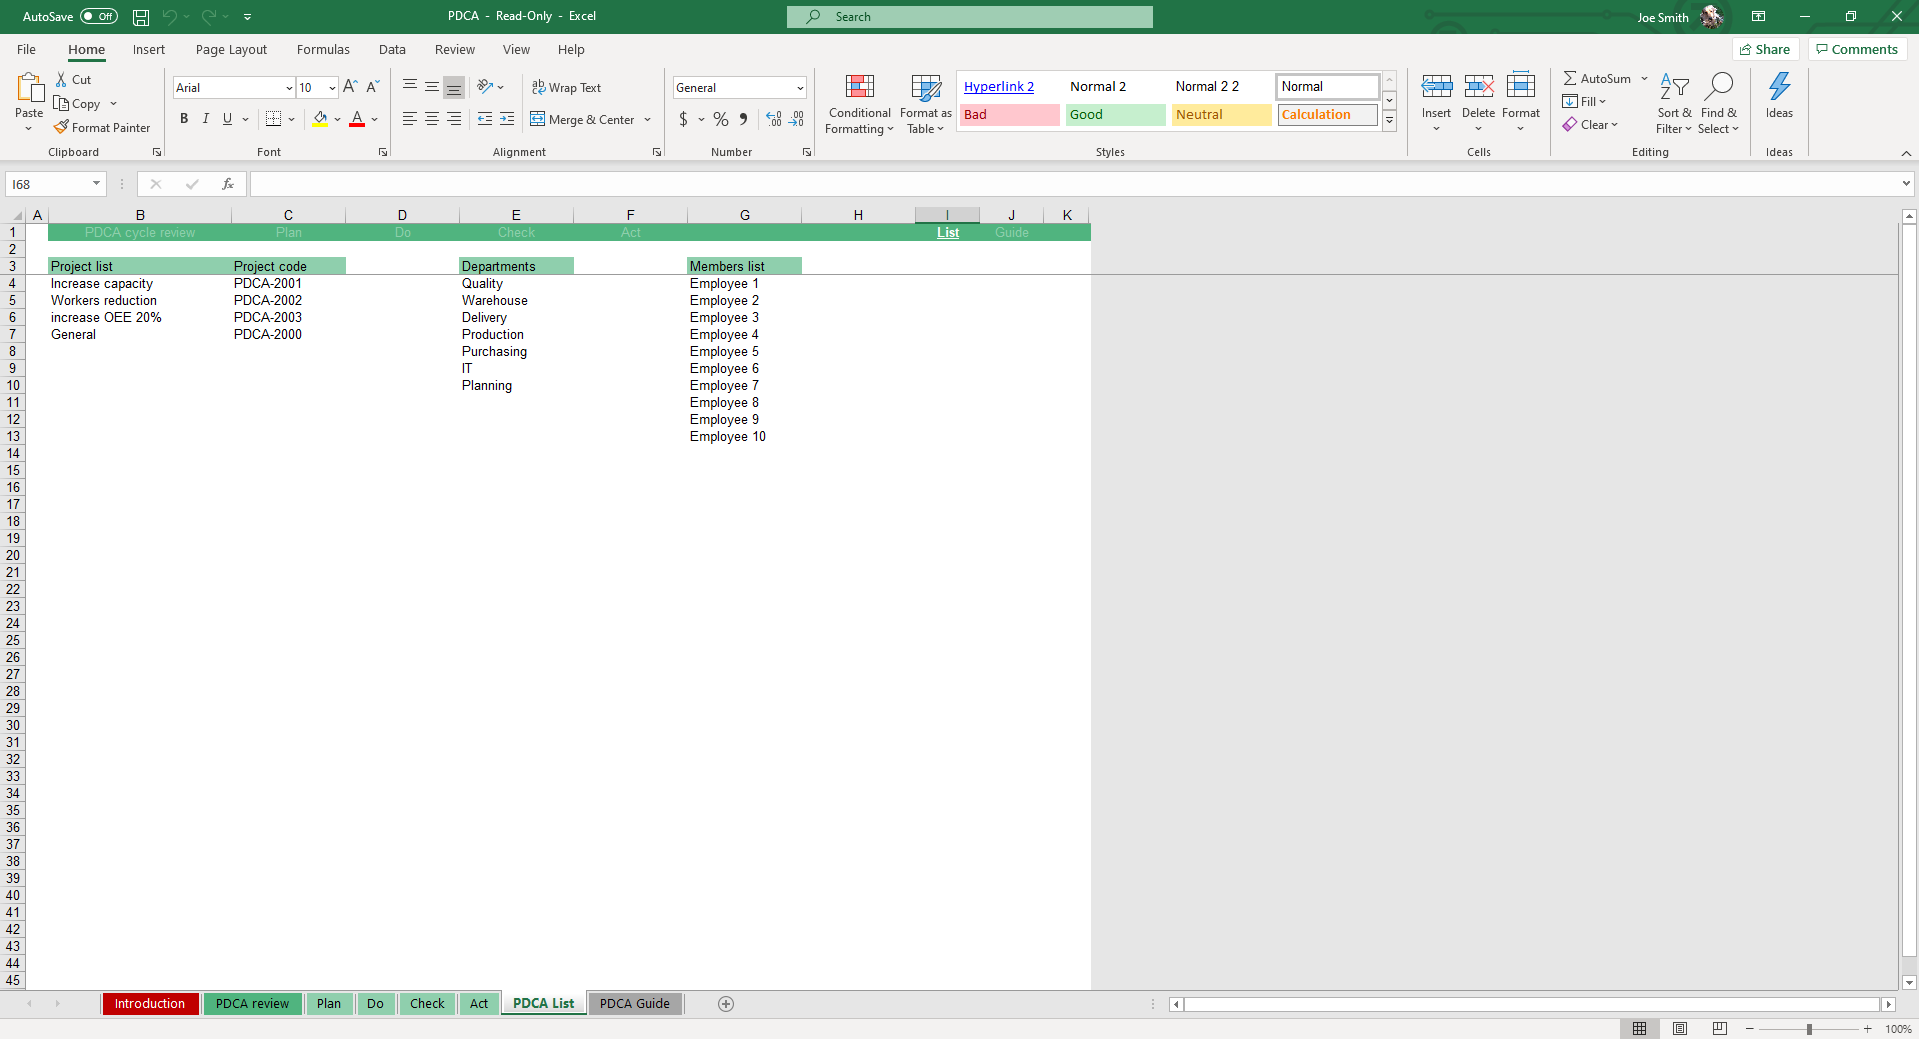The image size is (1919, 1039).
Task: Expand the cell styles gallery
Action: coord(1389,121)
